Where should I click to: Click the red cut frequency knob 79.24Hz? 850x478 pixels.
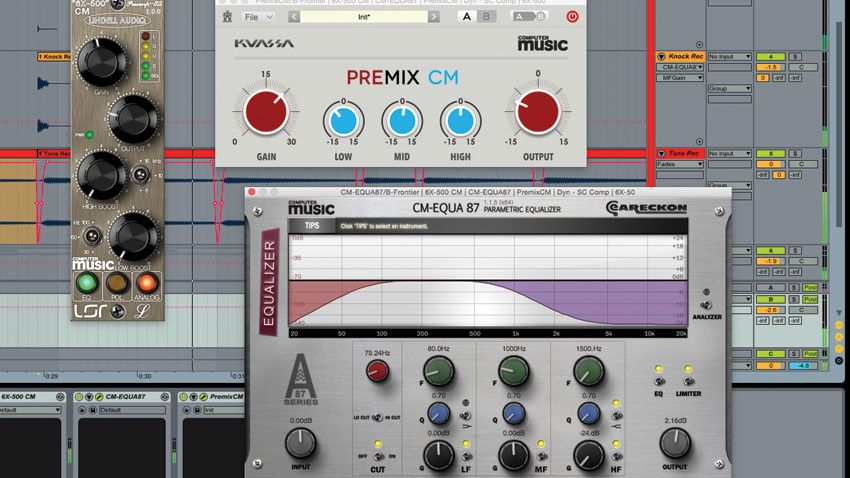coord(377,371)
